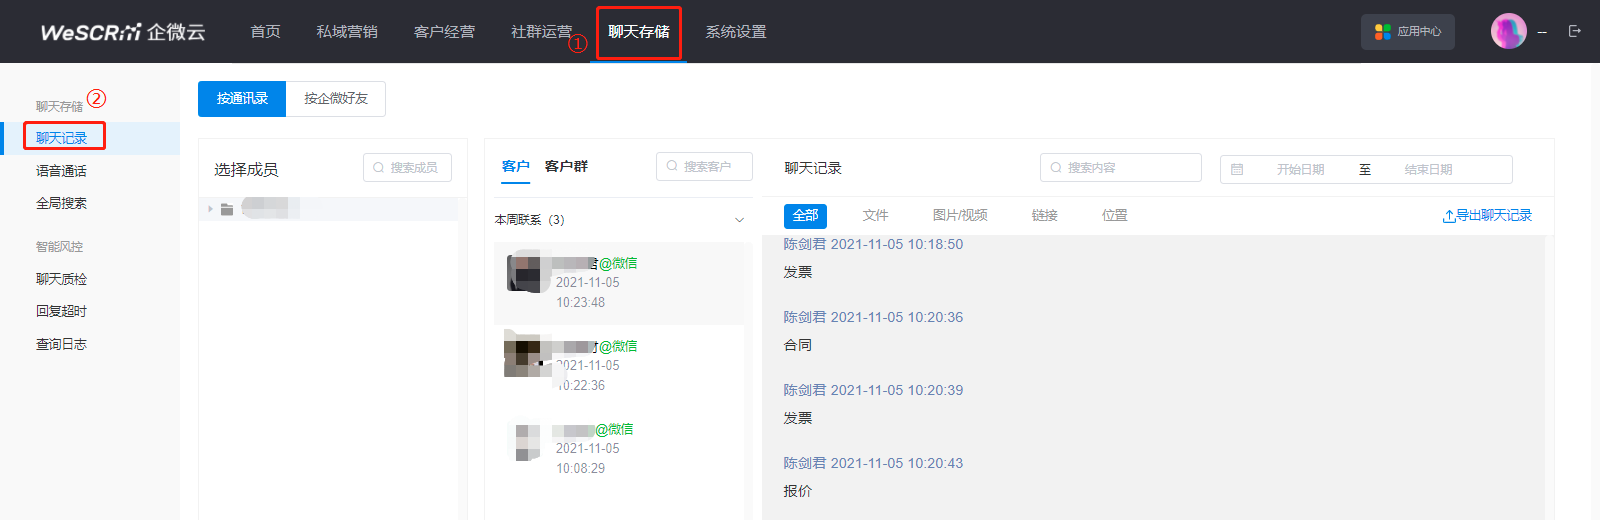Open 聊天质检 in the sidebar

[x=61, y=279]
